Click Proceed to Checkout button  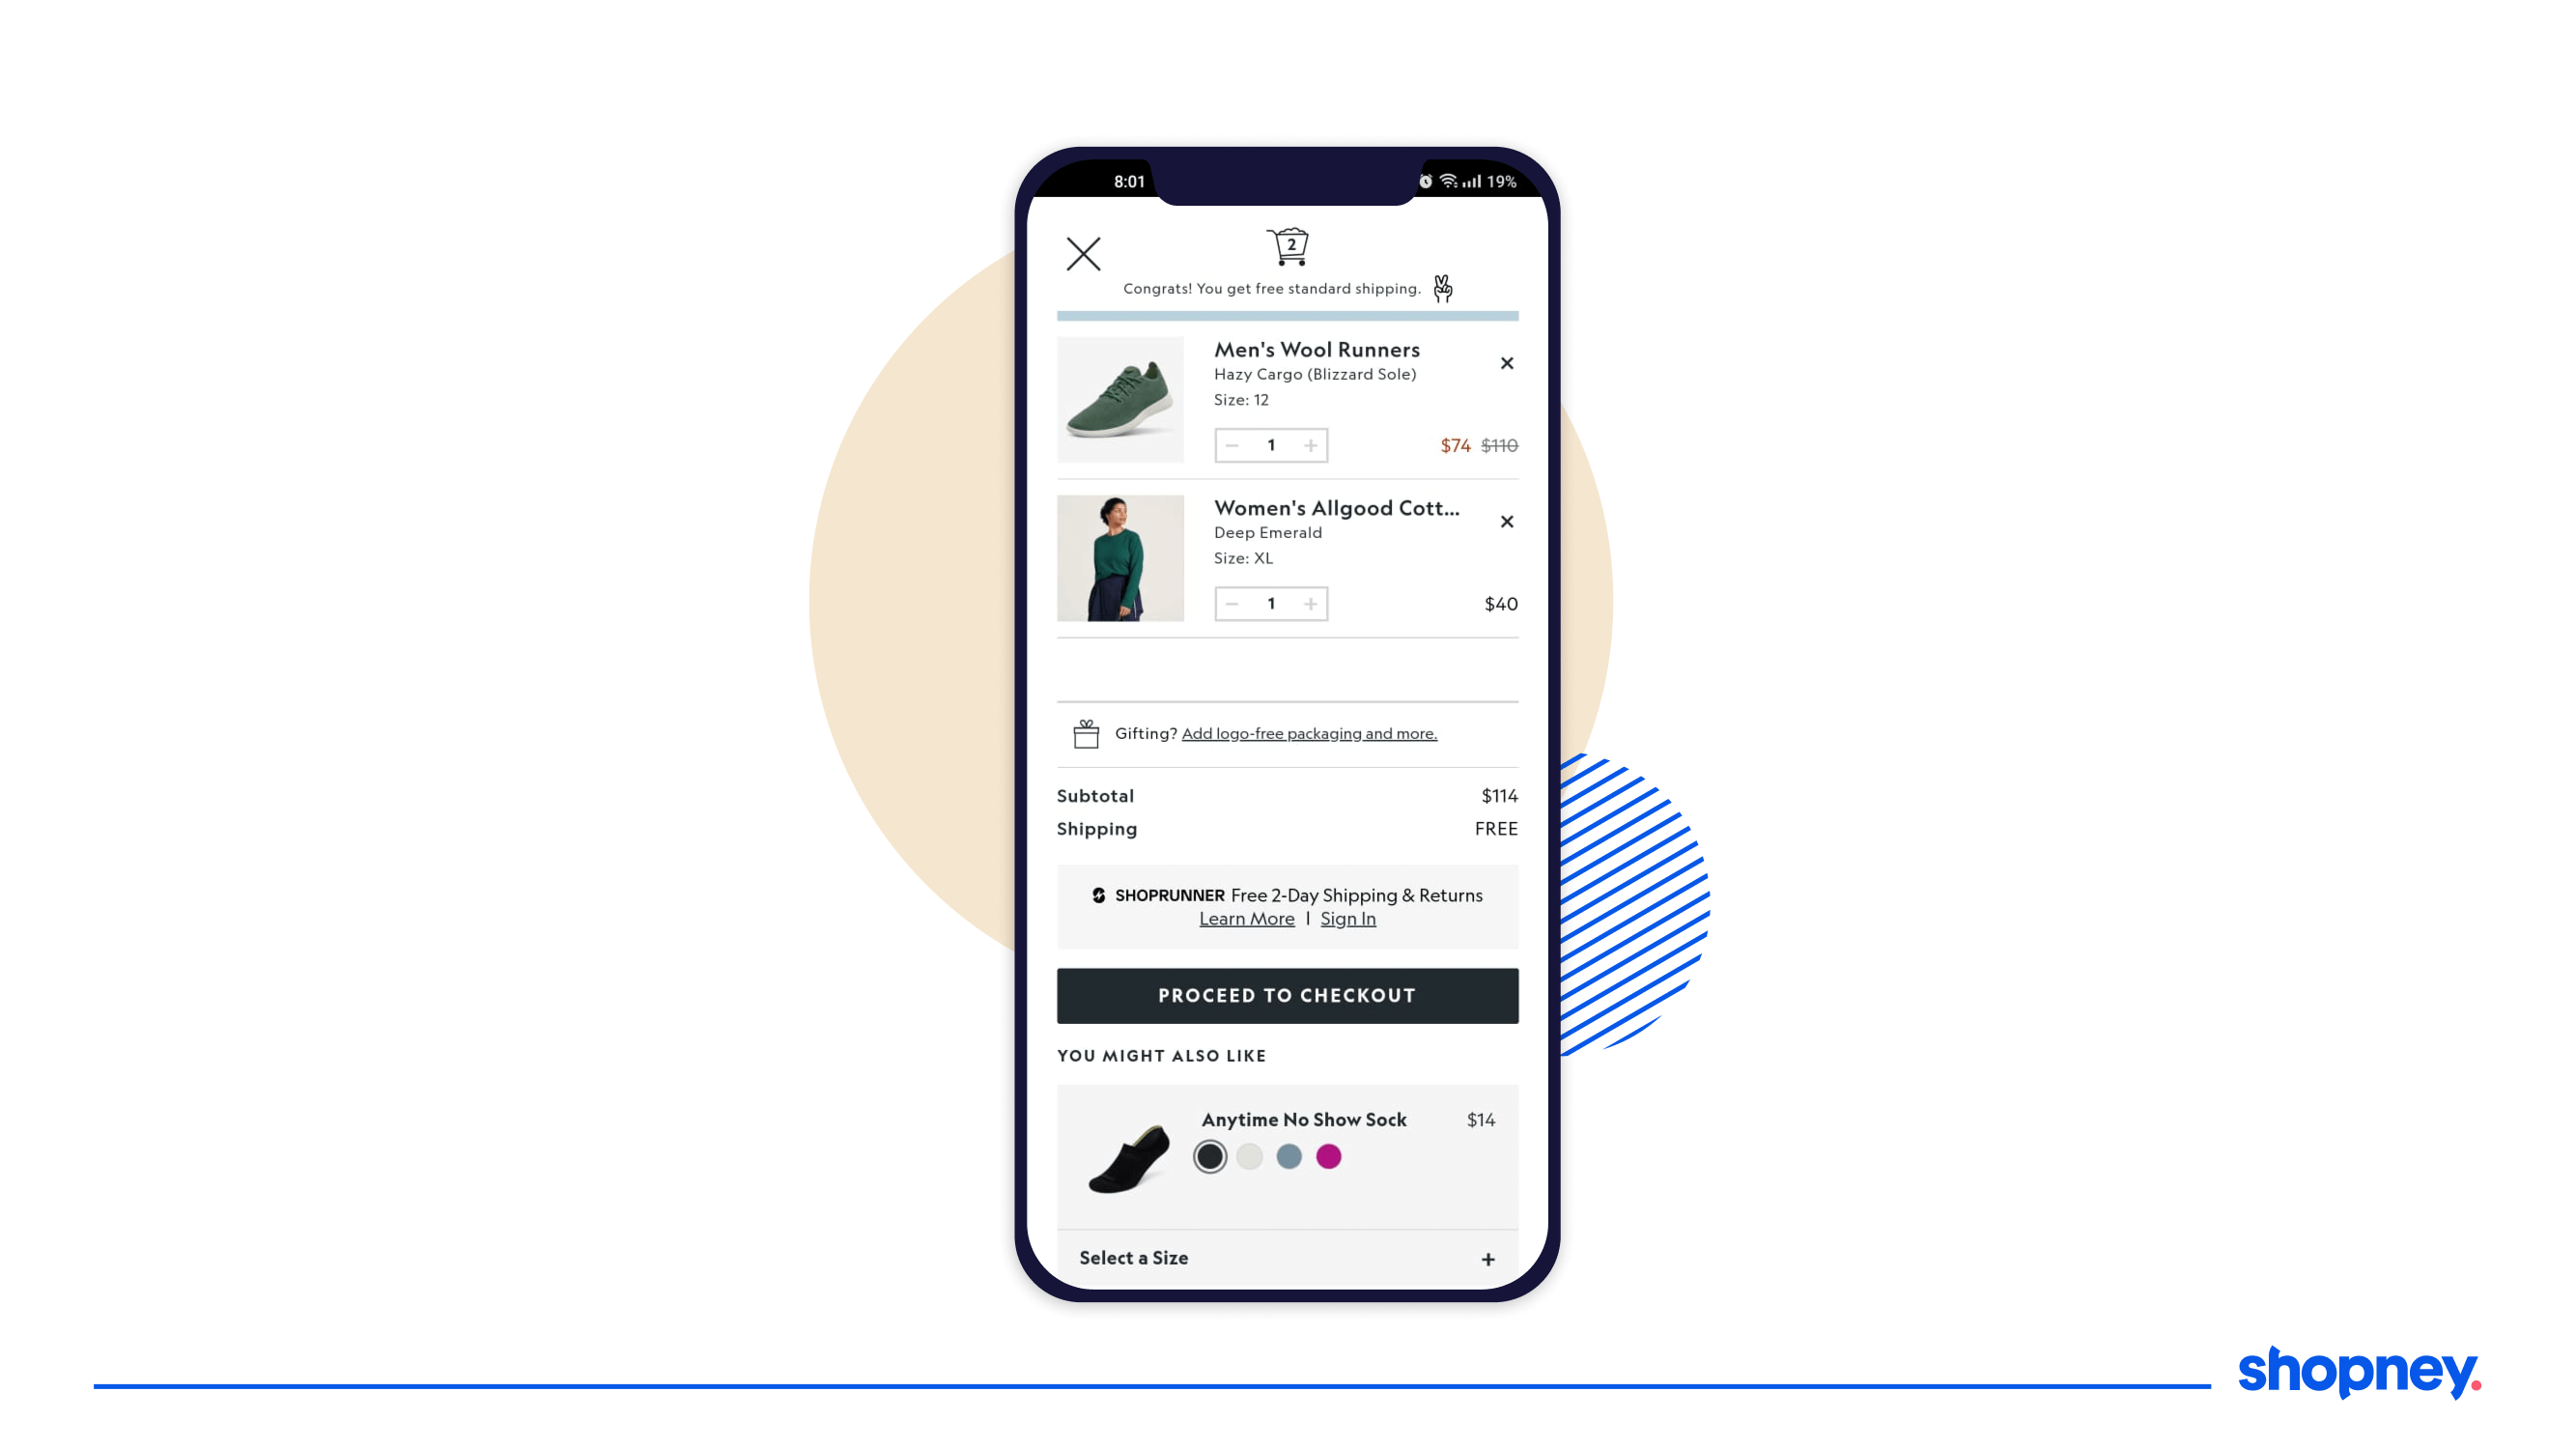1288,994
